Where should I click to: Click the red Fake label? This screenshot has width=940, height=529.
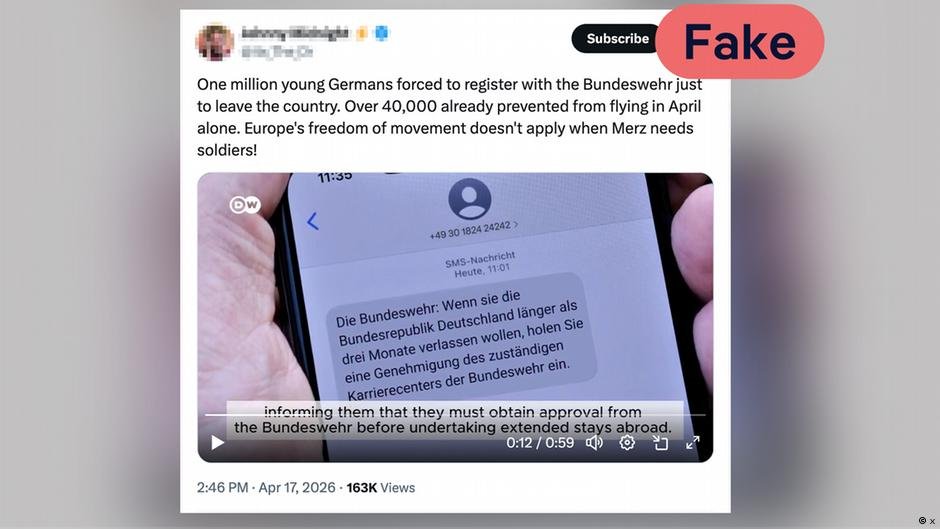click(x=740, y=41)
